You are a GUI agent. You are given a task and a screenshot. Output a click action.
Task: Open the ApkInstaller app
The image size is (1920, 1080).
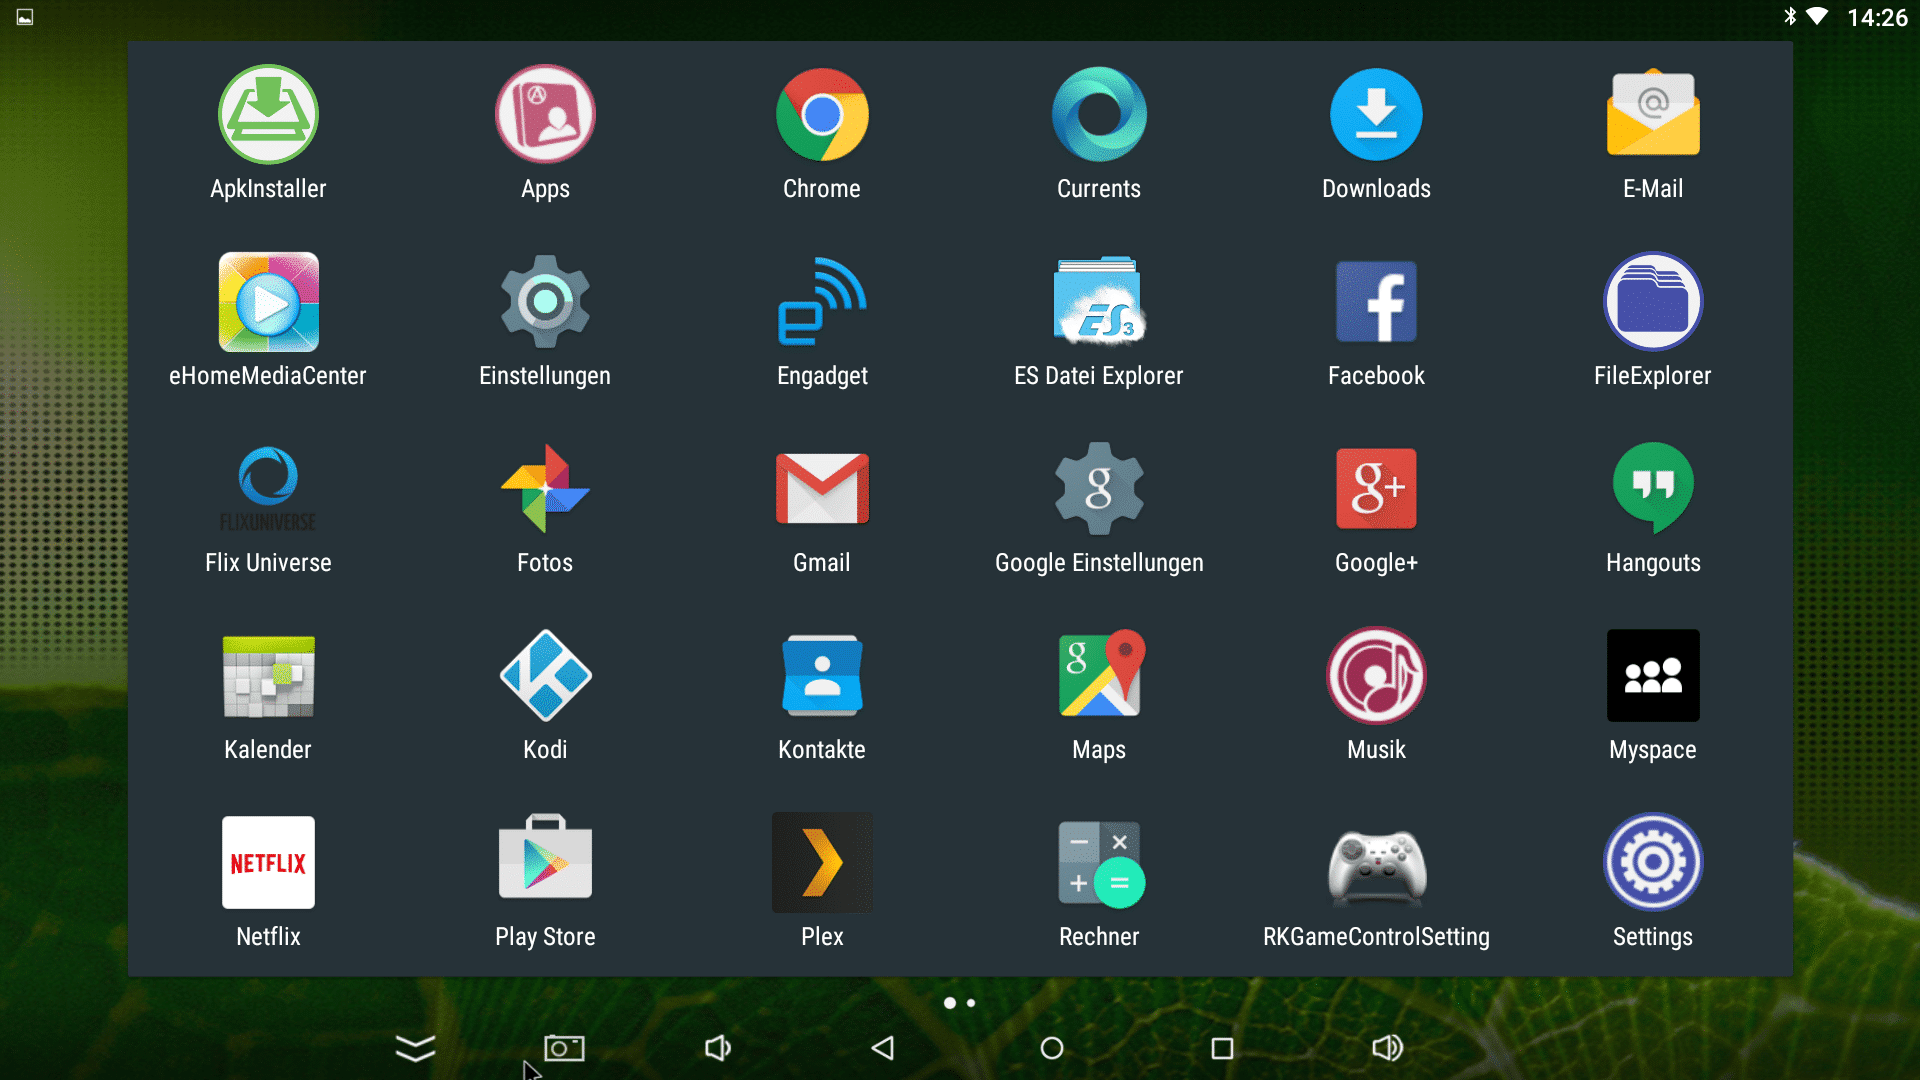[x=268, y=115]
